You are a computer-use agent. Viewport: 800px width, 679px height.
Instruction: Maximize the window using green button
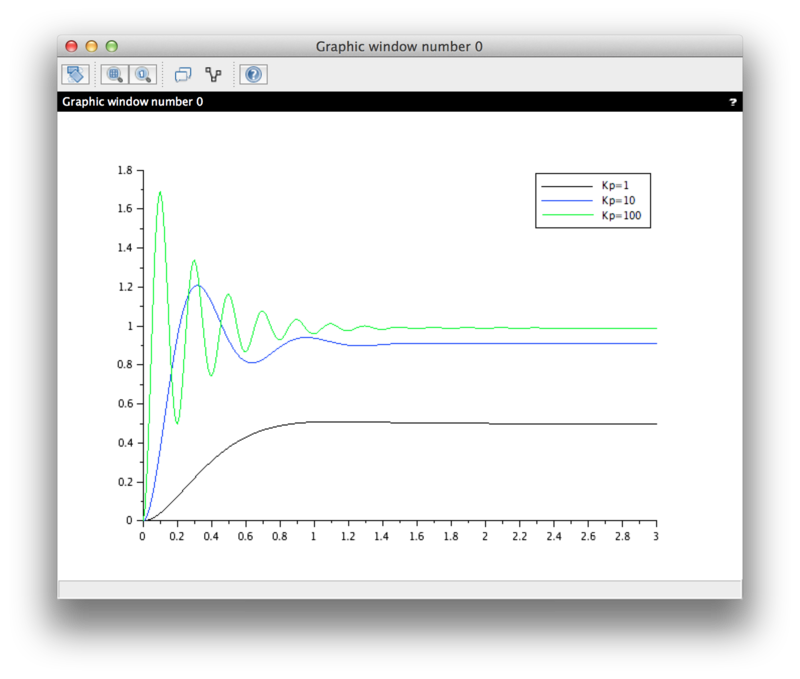(112, 46)
